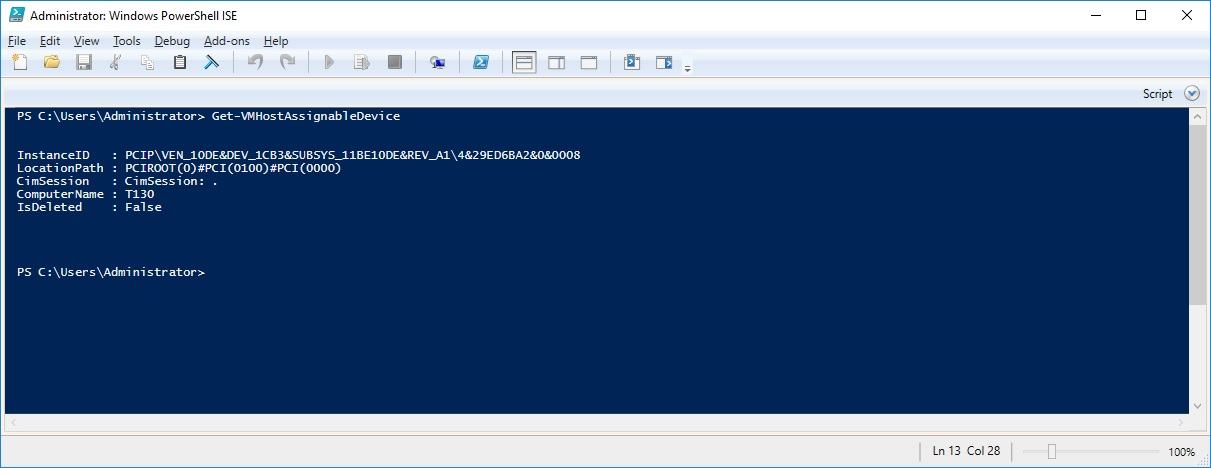Screen dimensions: 1211x468
Task: Show the Command Add-on panel icon
Action: [664, 62]
